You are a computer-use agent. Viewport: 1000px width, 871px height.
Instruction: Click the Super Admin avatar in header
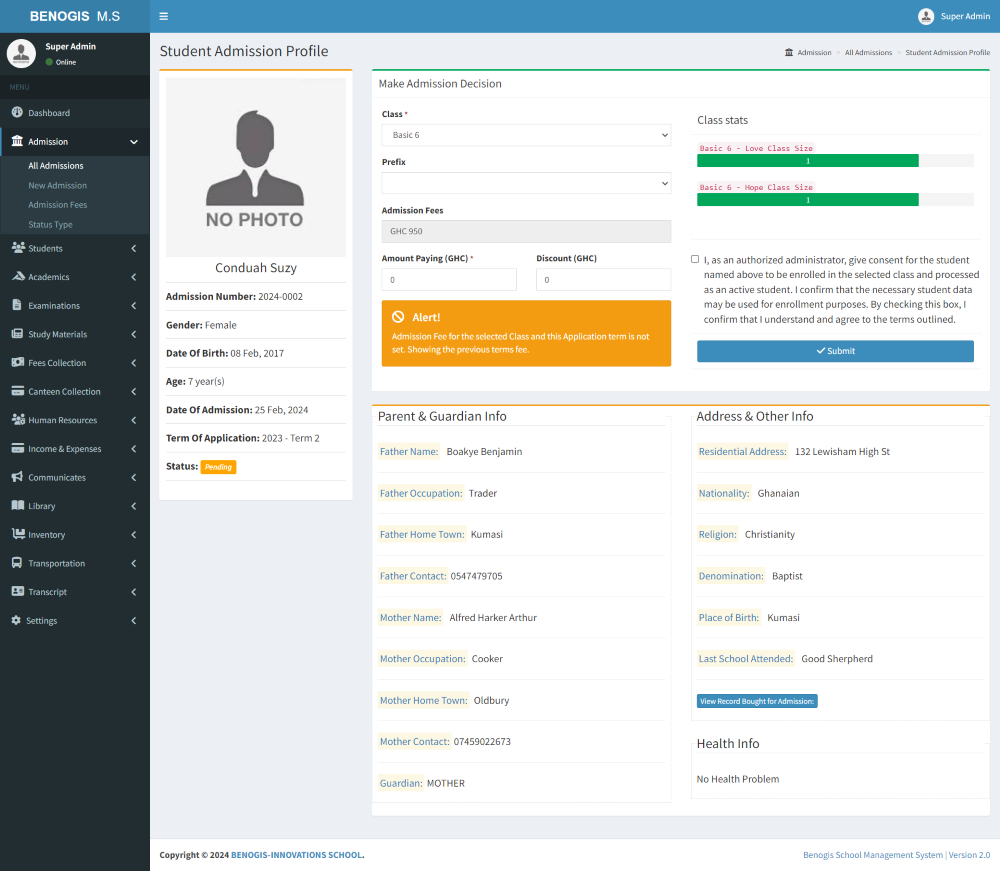926,16
